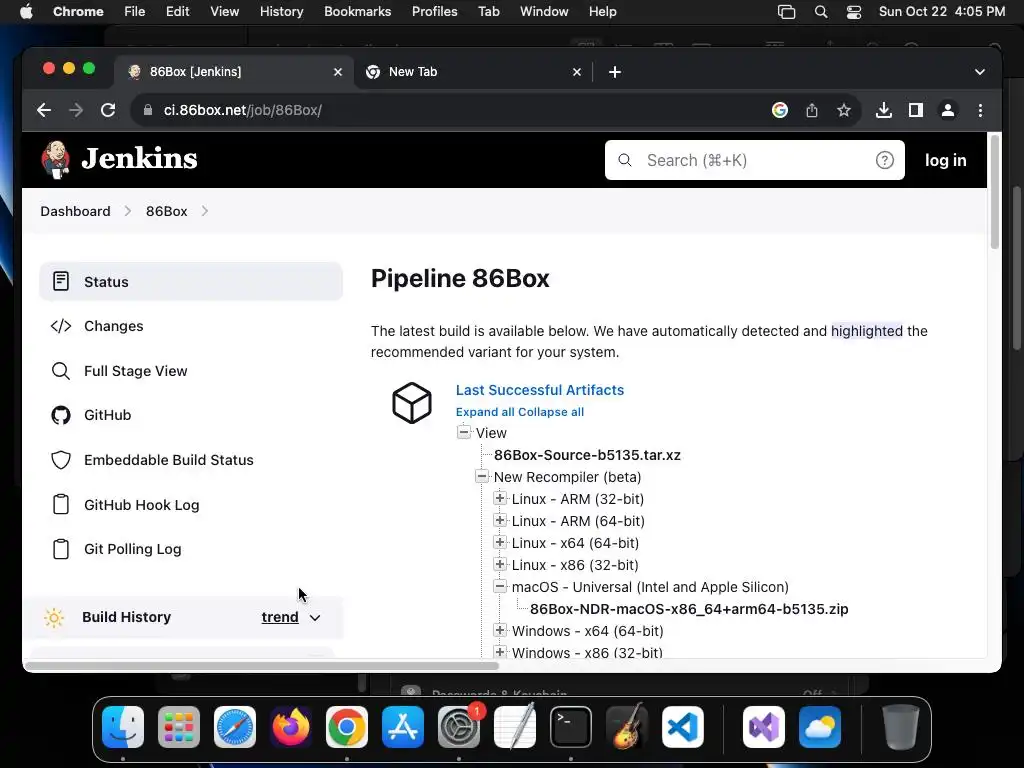Viewport: 1024px width, 768px height.
Task: Click the Jenkins search field
Action: tap(754, 160)
